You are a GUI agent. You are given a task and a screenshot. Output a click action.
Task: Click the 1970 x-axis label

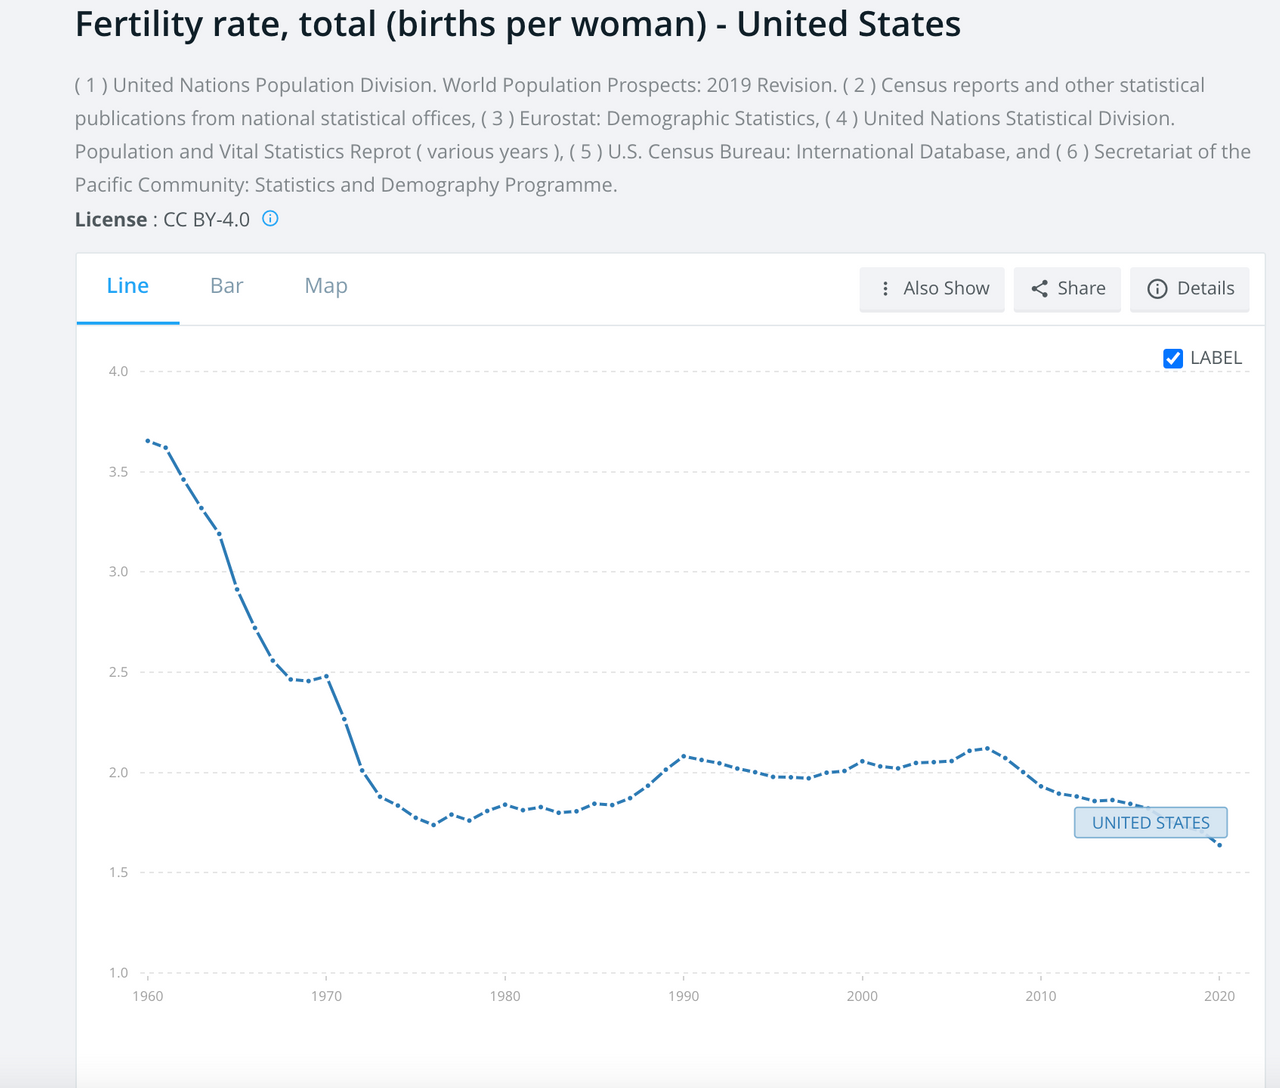326,996
